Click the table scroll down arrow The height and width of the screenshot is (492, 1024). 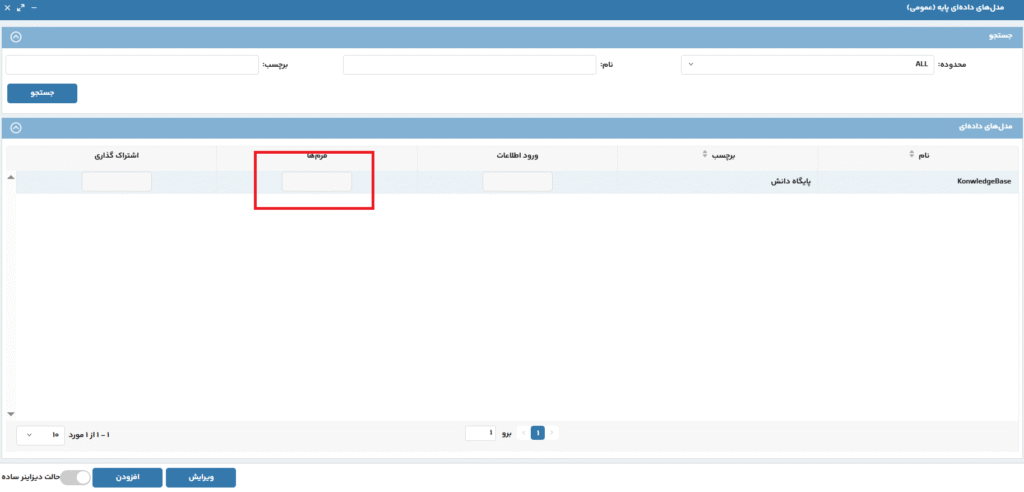click(x=11, y=413)
